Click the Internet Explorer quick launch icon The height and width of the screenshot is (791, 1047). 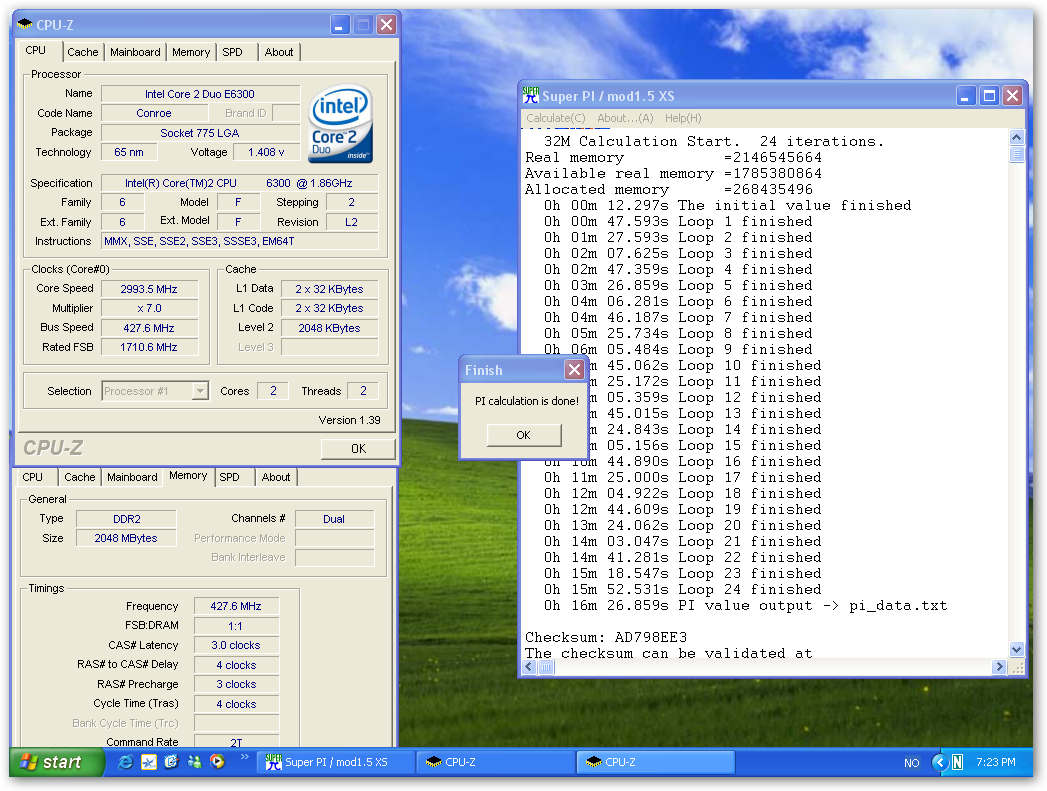[125, 762]
